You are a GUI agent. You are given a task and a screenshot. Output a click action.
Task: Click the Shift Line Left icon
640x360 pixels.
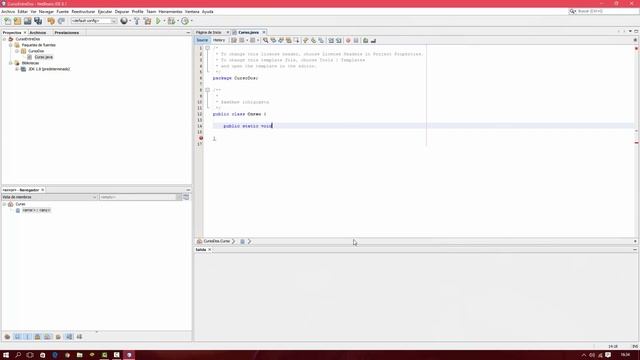tap(331, 40)
